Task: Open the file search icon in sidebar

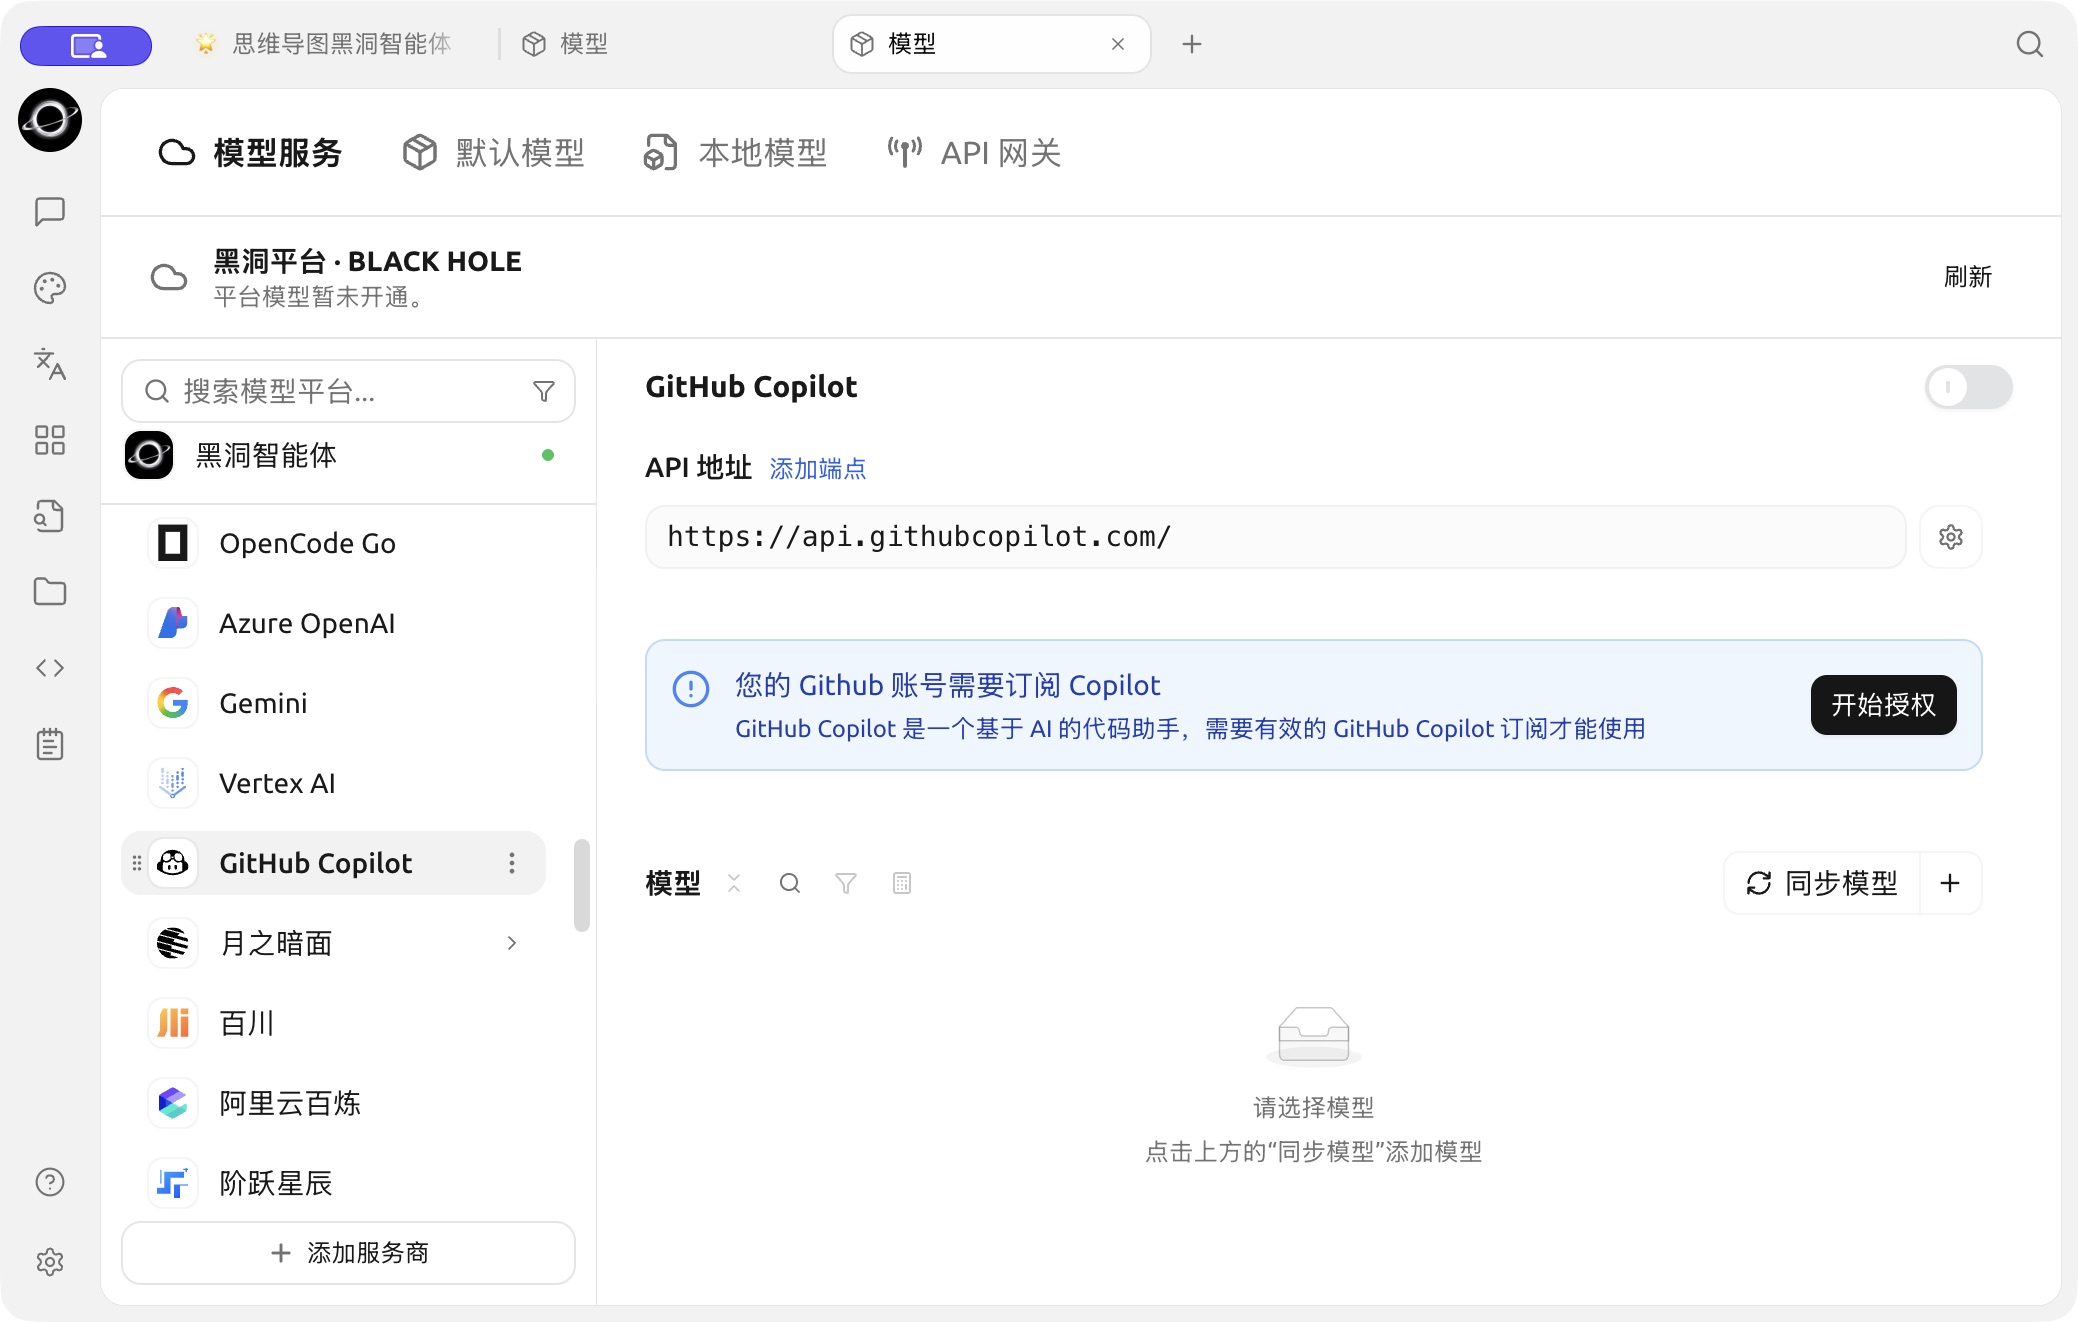Action: (x=50, y=516)
